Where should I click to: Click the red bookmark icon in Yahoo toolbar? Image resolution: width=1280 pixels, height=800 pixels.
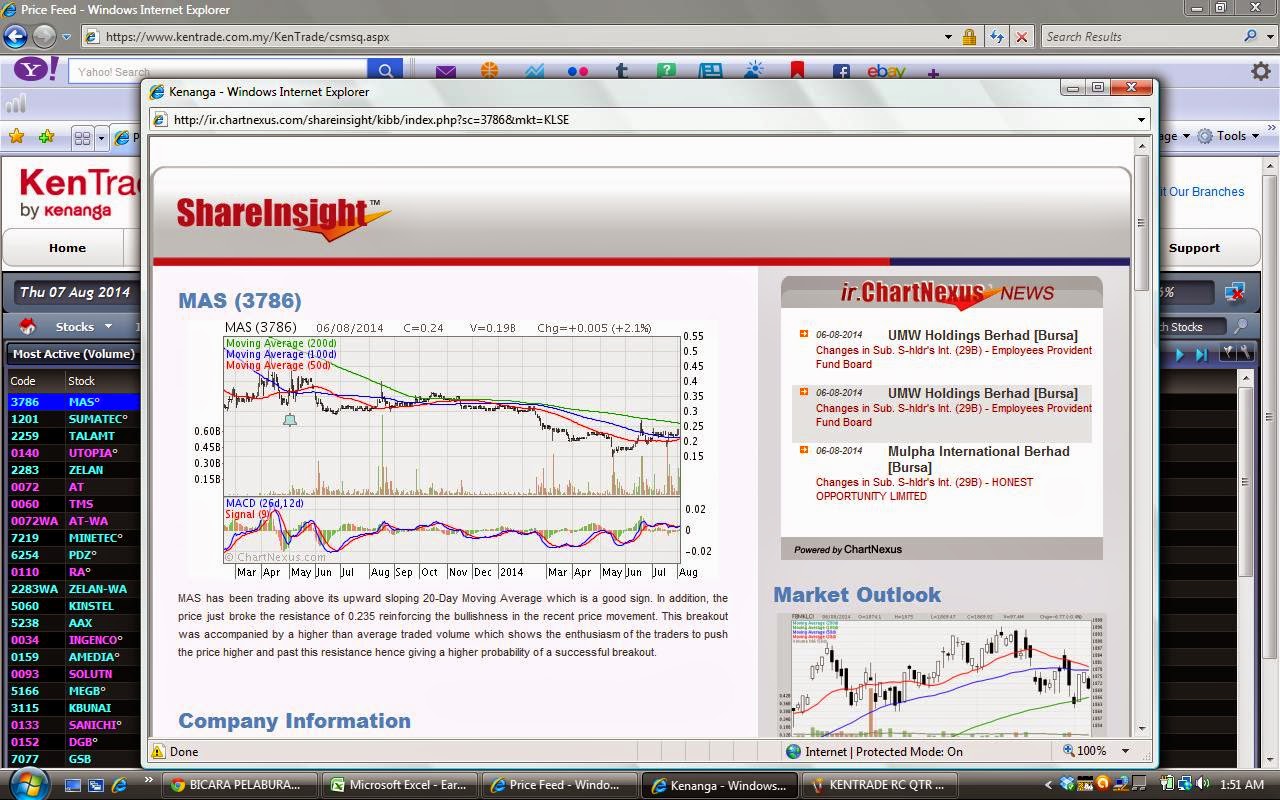[797, 70]
